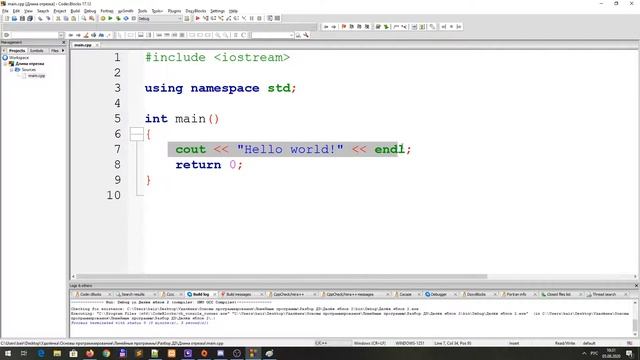Switch to the Debugger log tab

[439, 294]
